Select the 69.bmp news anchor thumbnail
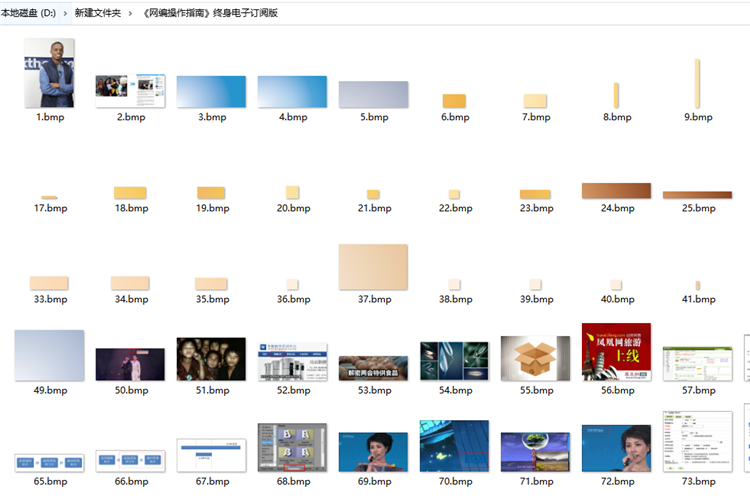 (x=373, y=452)
